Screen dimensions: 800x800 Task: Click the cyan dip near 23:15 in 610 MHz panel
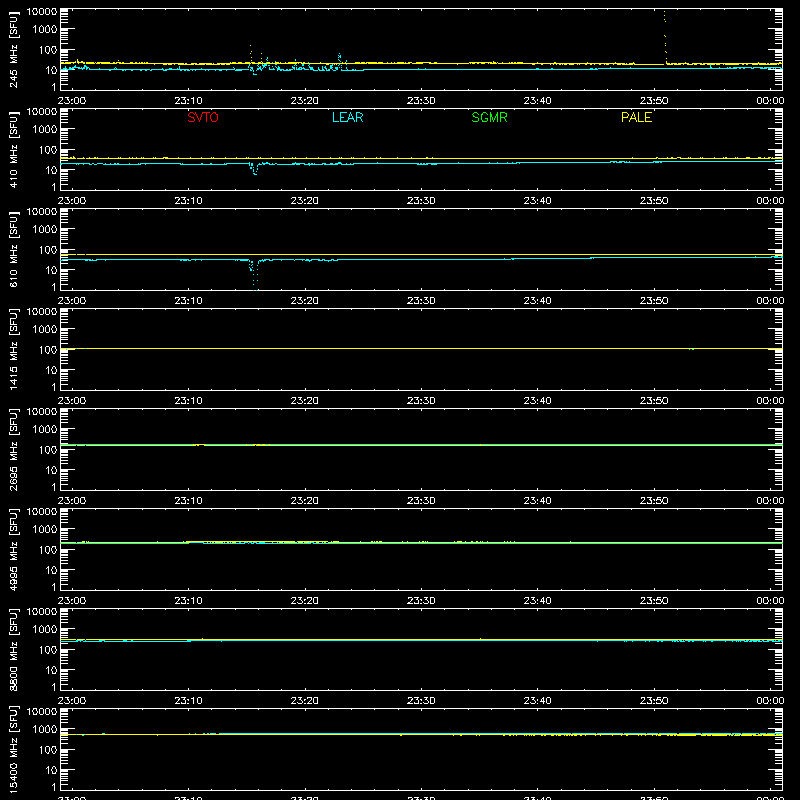coord(254,274)
